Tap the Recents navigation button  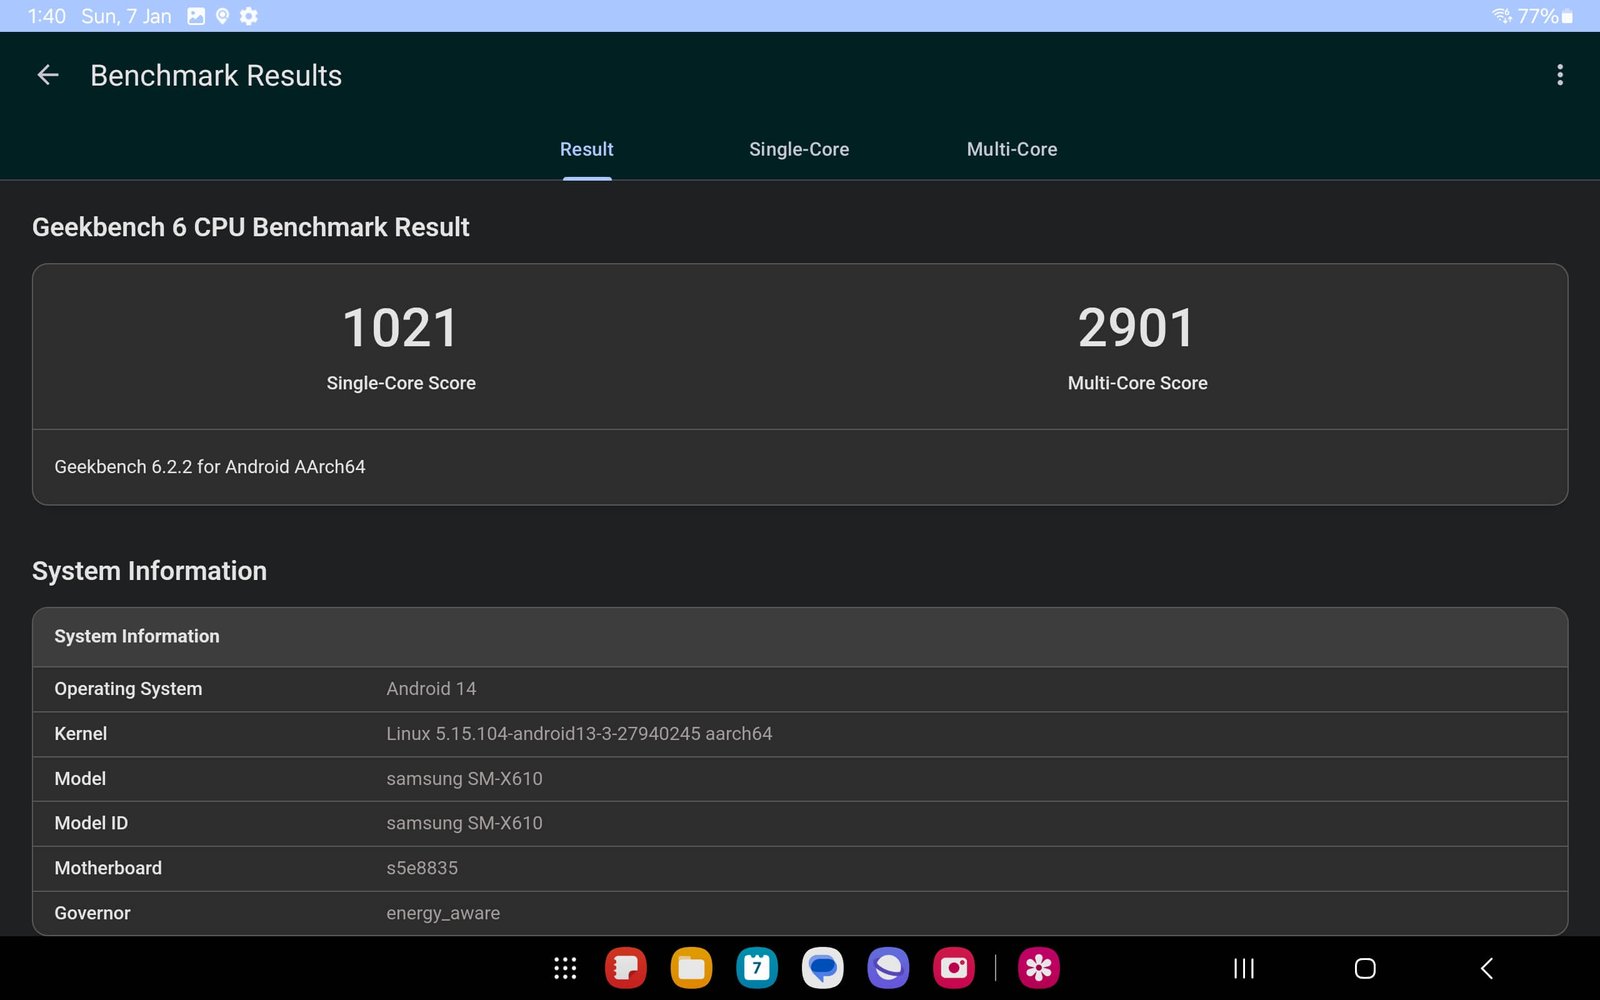click(1243, 968)
